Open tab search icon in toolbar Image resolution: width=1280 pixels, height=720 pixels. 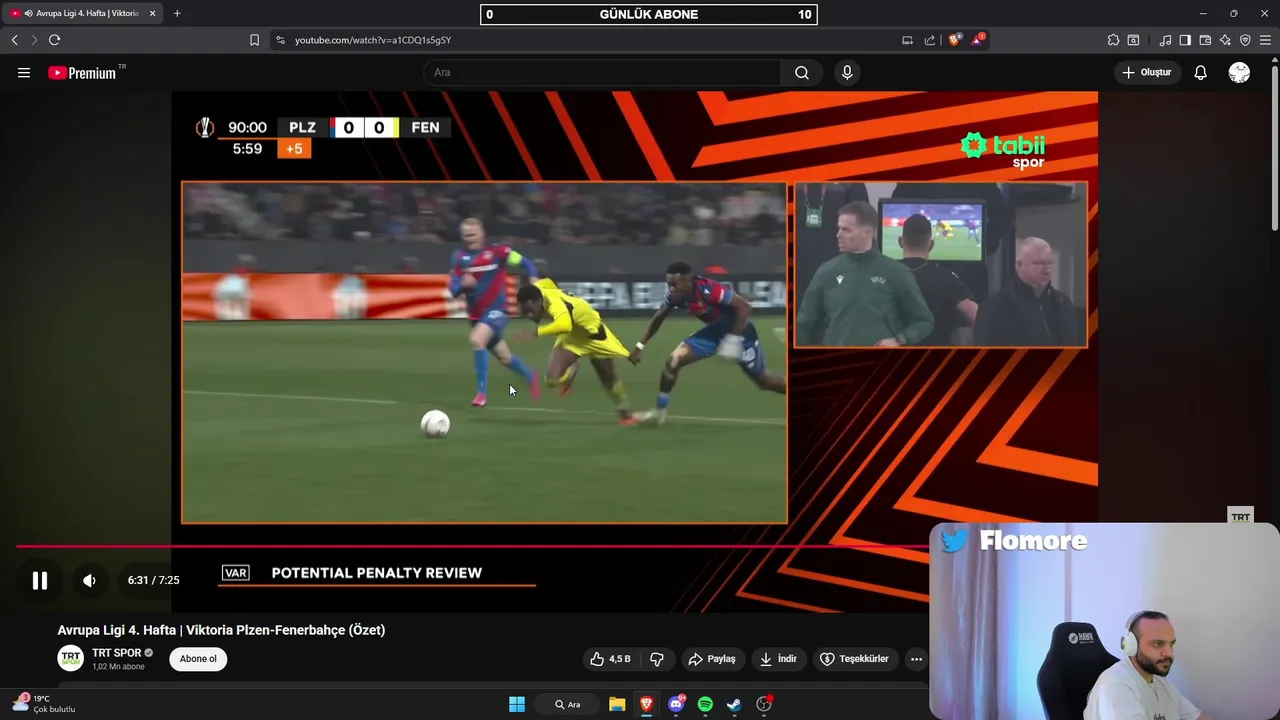[1133, 40]
